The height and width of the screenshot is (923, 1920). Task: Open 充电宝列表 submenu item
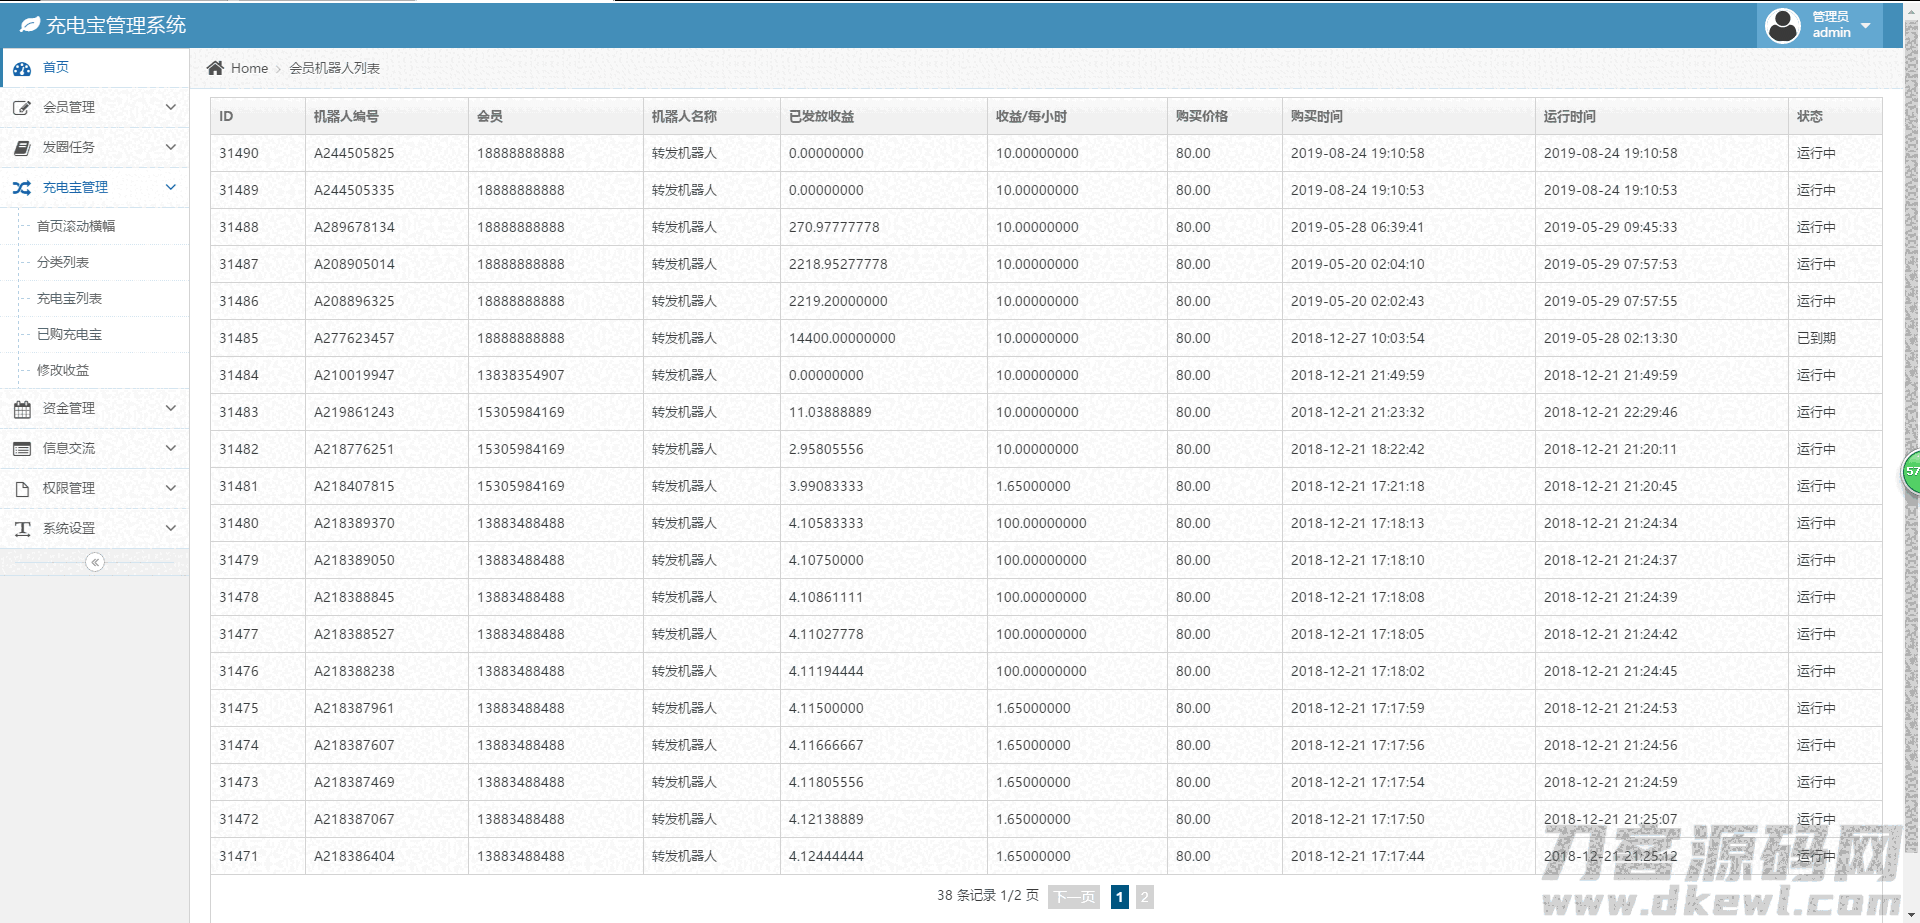click(69, 298)
